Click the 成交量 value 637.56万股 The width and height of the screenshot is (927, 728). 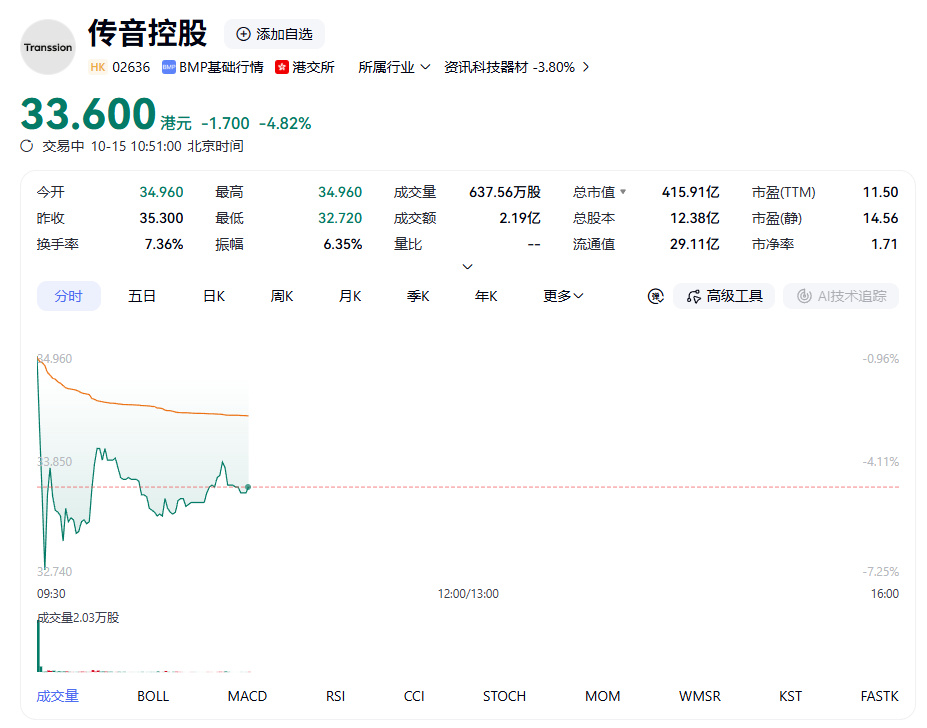[x=505, y=192]
